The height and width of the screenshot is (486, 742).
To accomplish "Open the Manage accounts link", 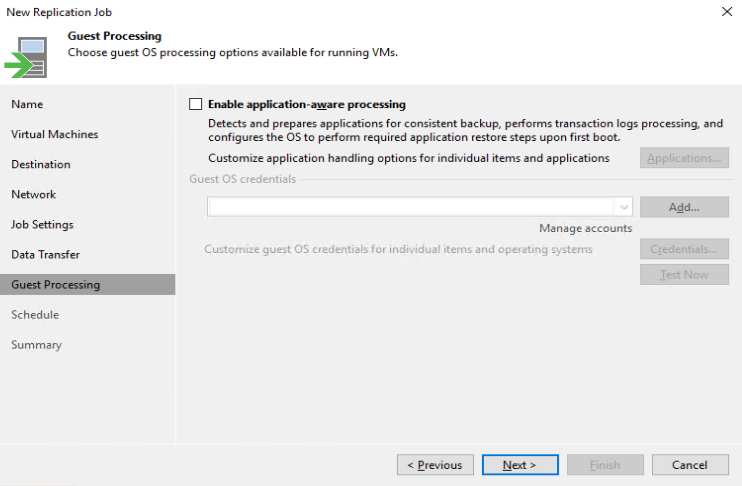I will tap(585, 228).
